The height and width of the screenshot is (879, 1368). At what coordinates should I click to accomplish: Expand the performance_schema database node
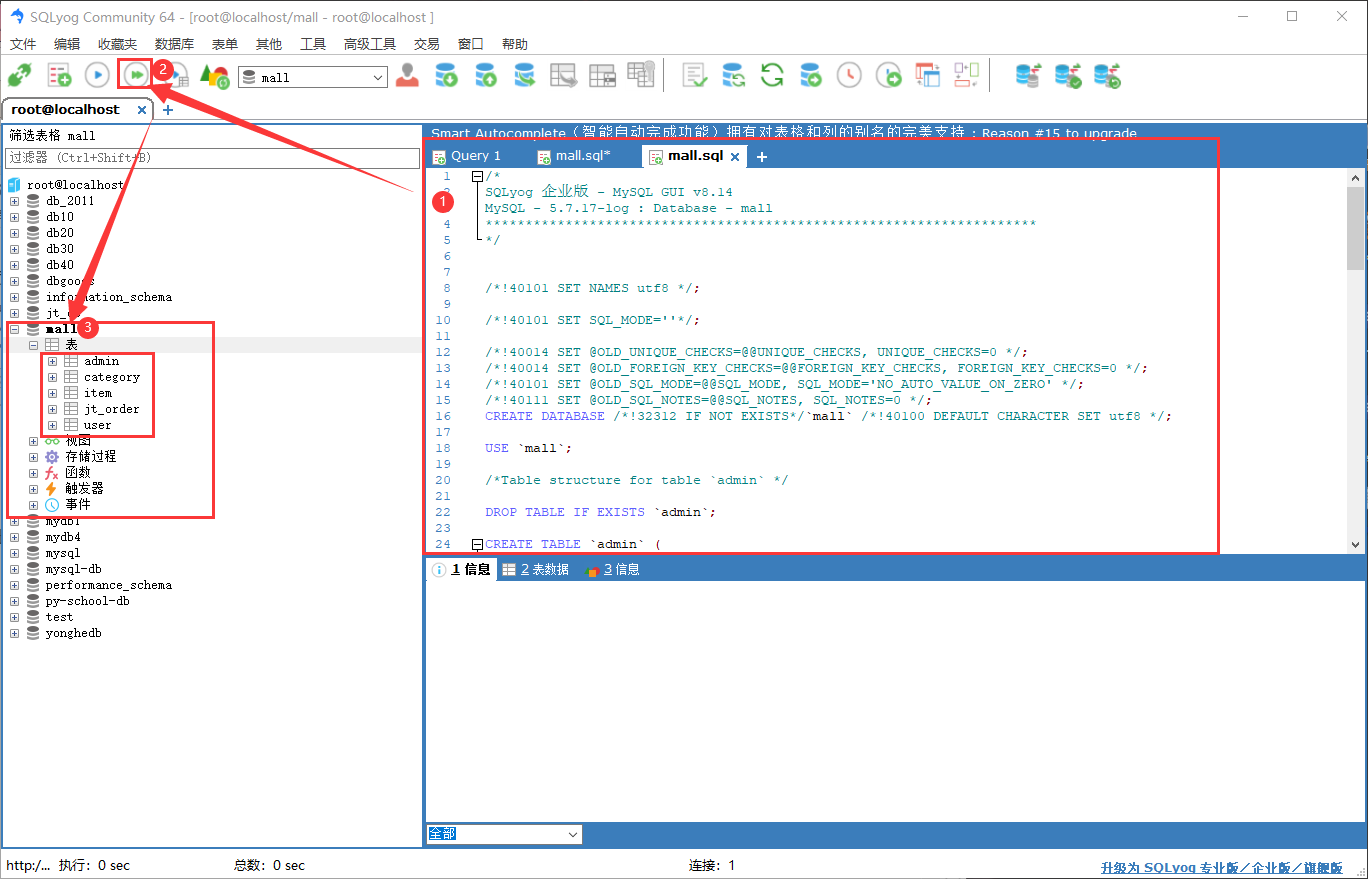point(15,585)
